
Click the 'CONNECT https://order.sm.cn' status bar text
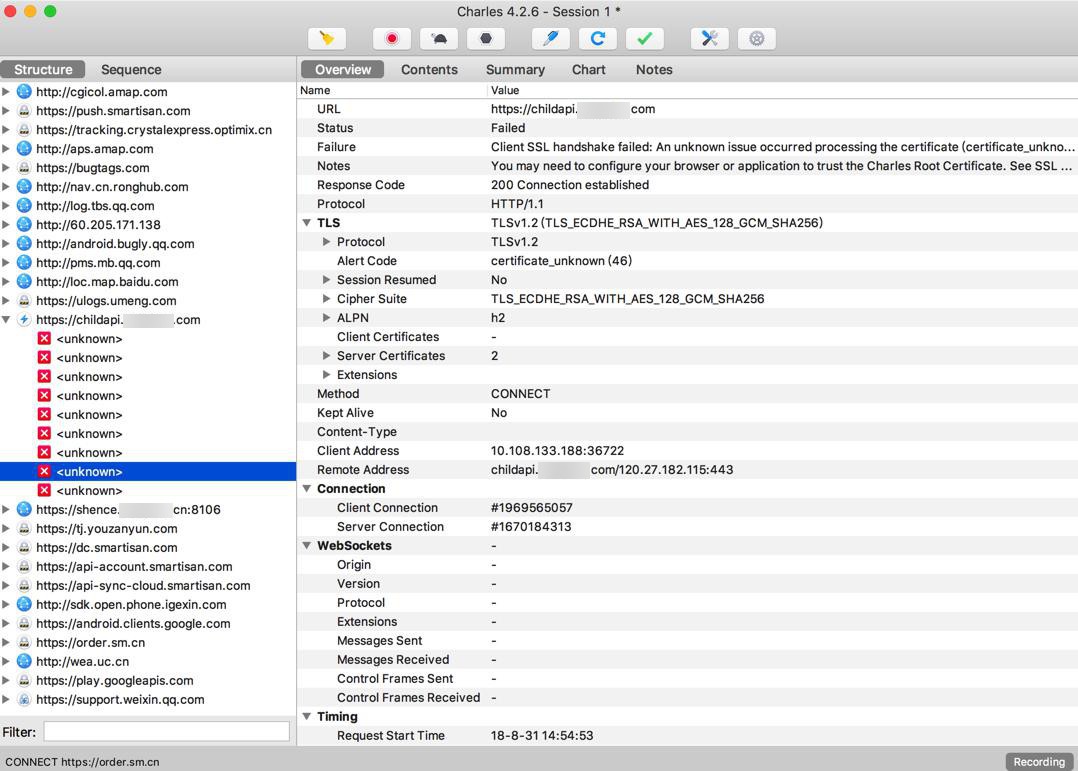(82, 762)
